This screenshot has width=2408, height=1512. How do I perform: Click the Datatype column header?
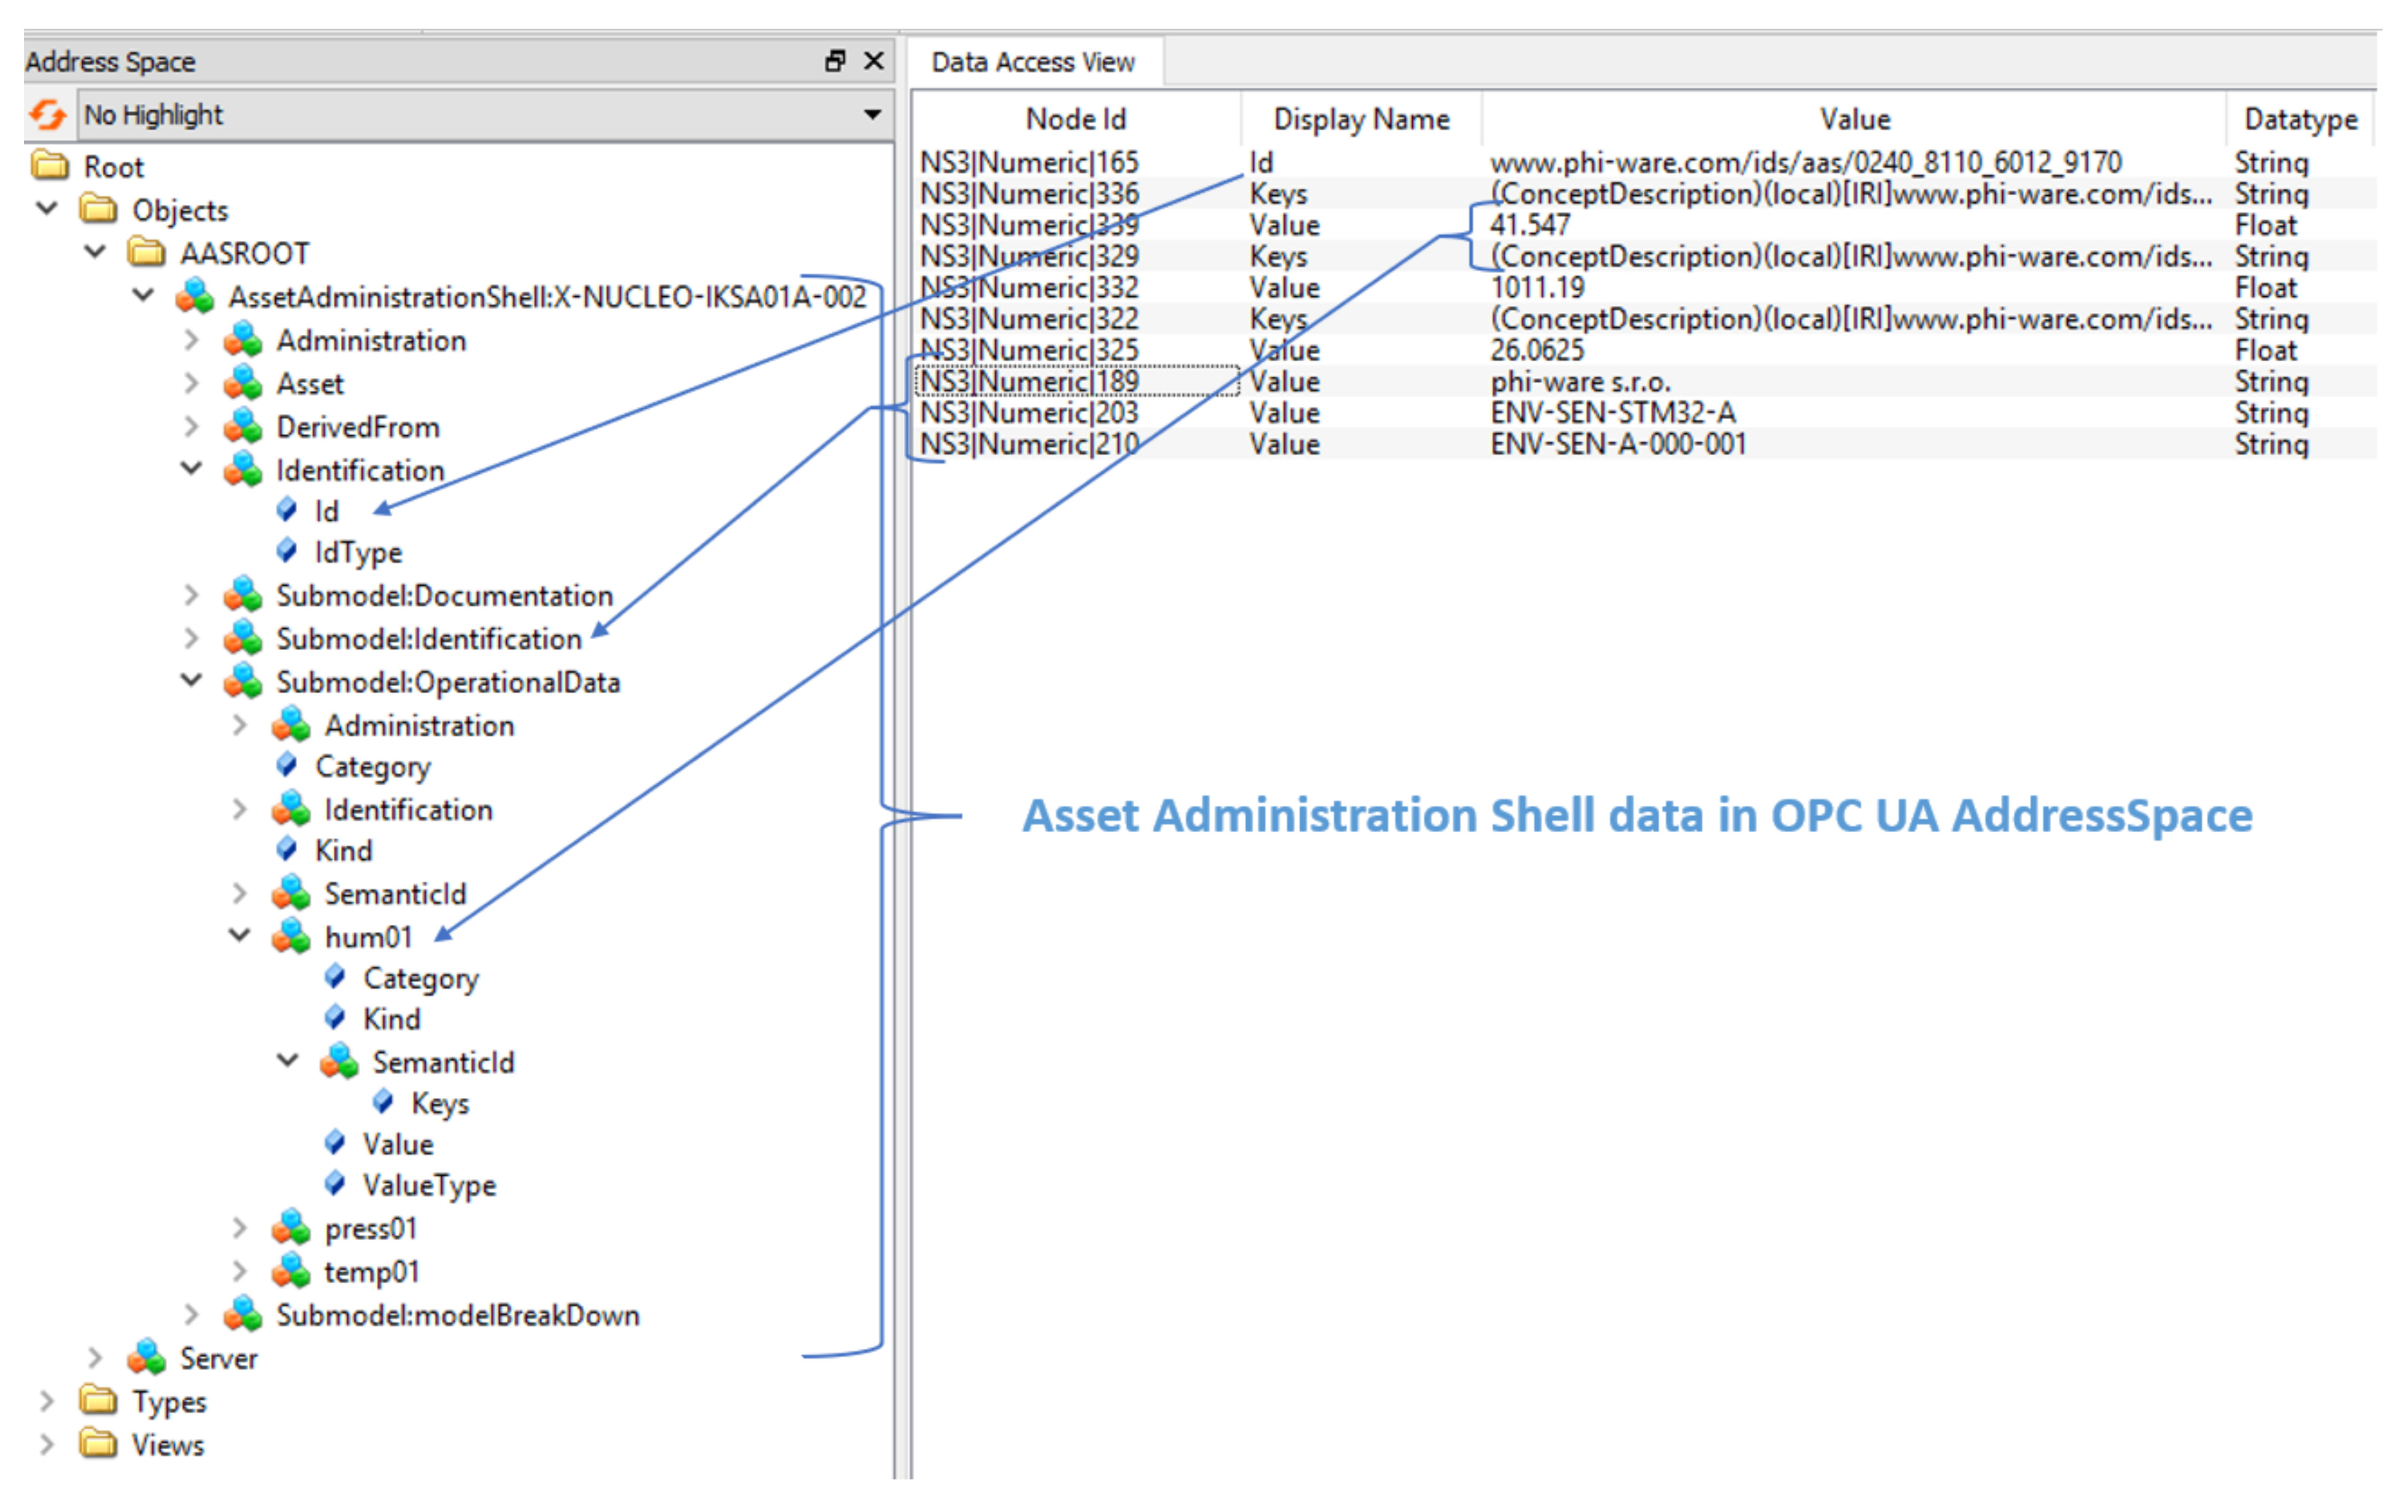pyautogui.click(x=2300, y=120)
